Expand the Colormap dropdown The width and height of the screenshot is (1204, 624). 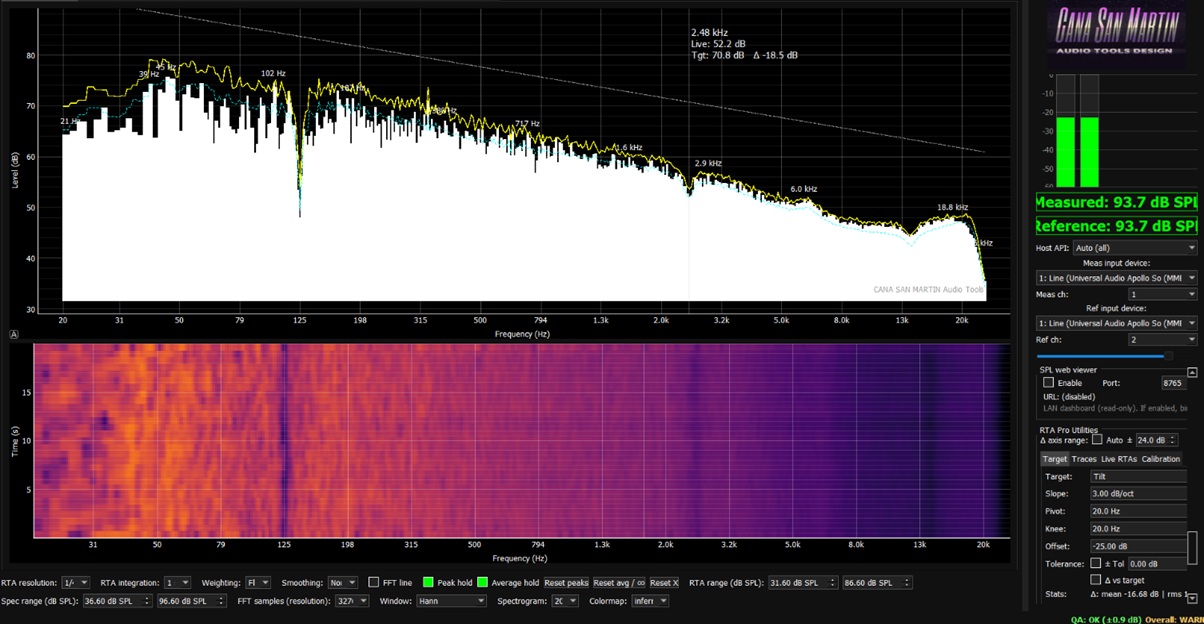tap(649, 601)
